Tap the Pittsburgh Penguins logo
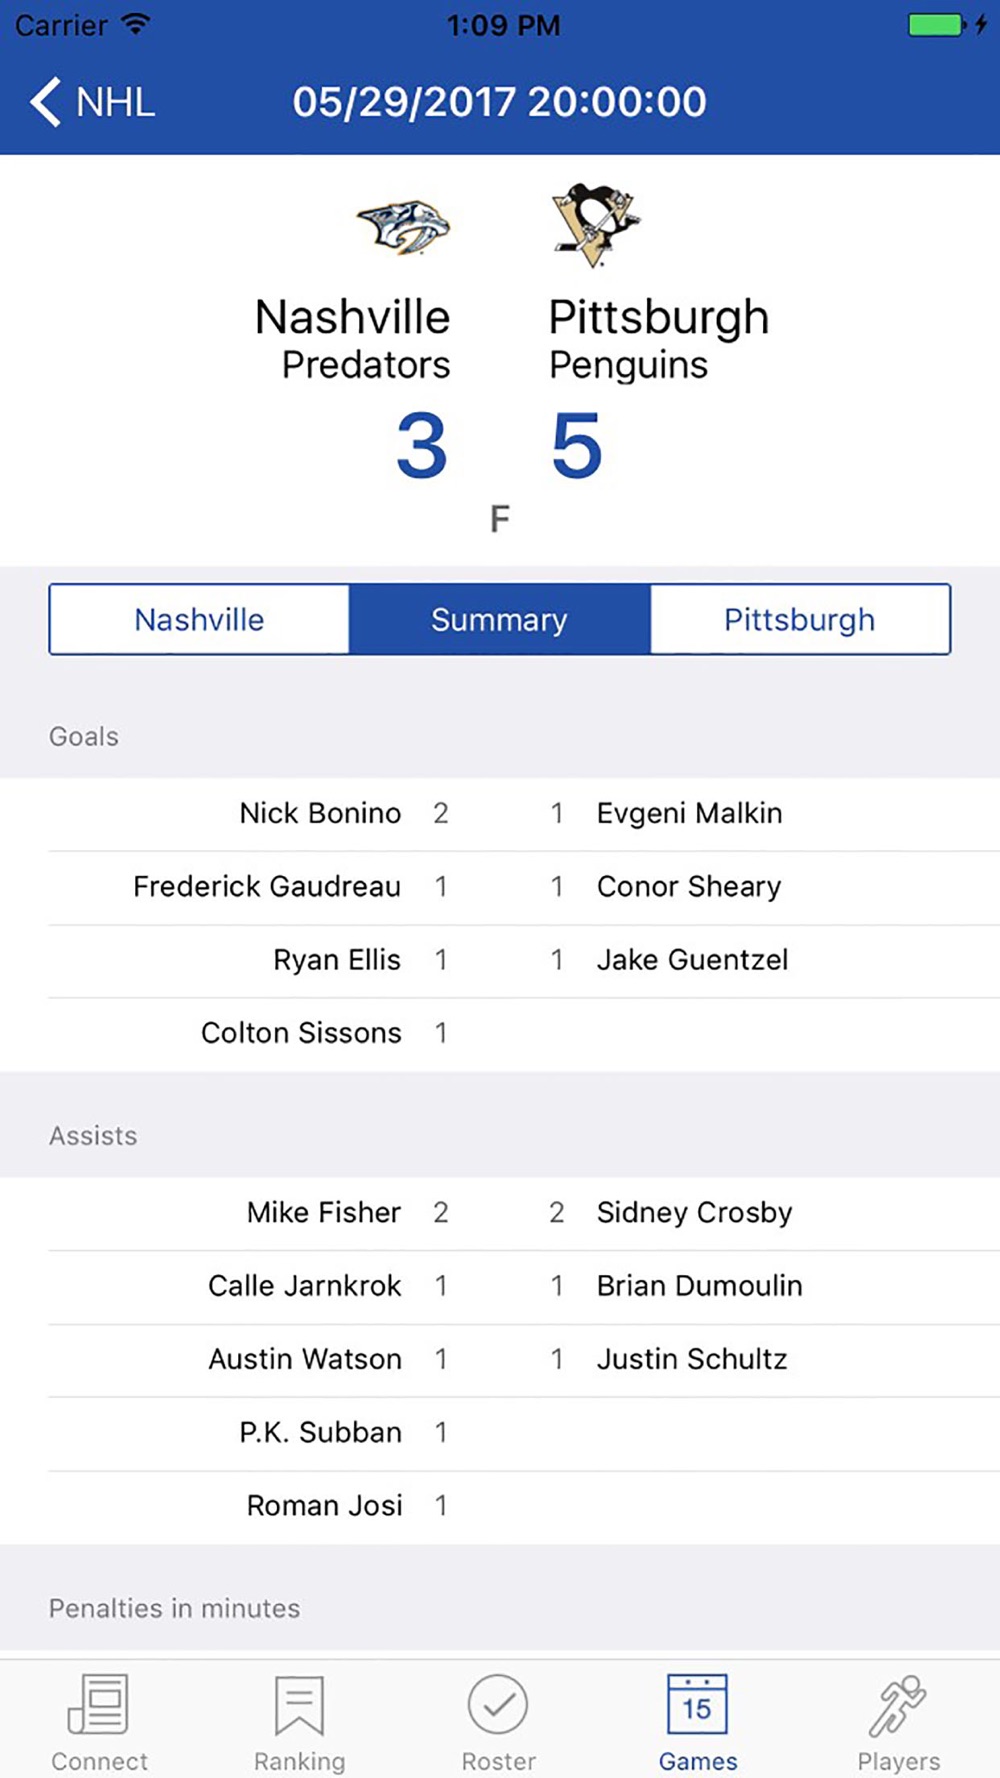This screenshot has width=1000, height=1778. click(595, 225)
